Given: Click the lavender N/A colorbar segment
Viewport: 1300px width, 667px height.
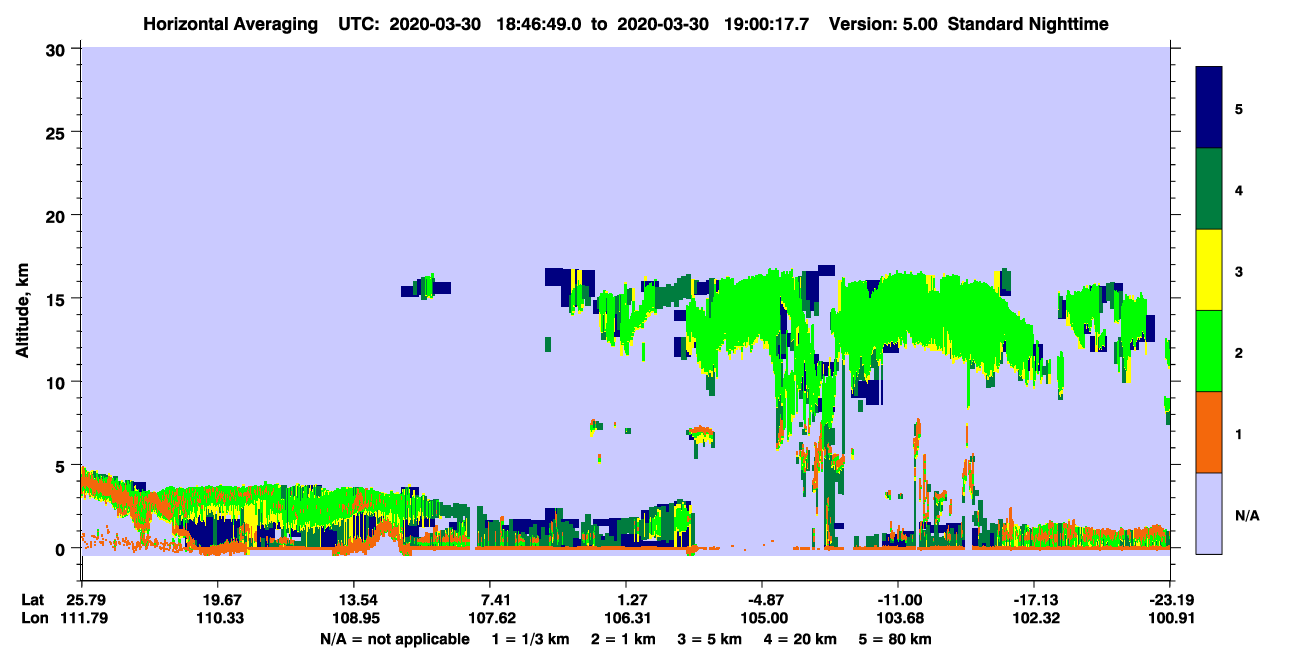Looking at the screenshot, I should point(1209,513).
